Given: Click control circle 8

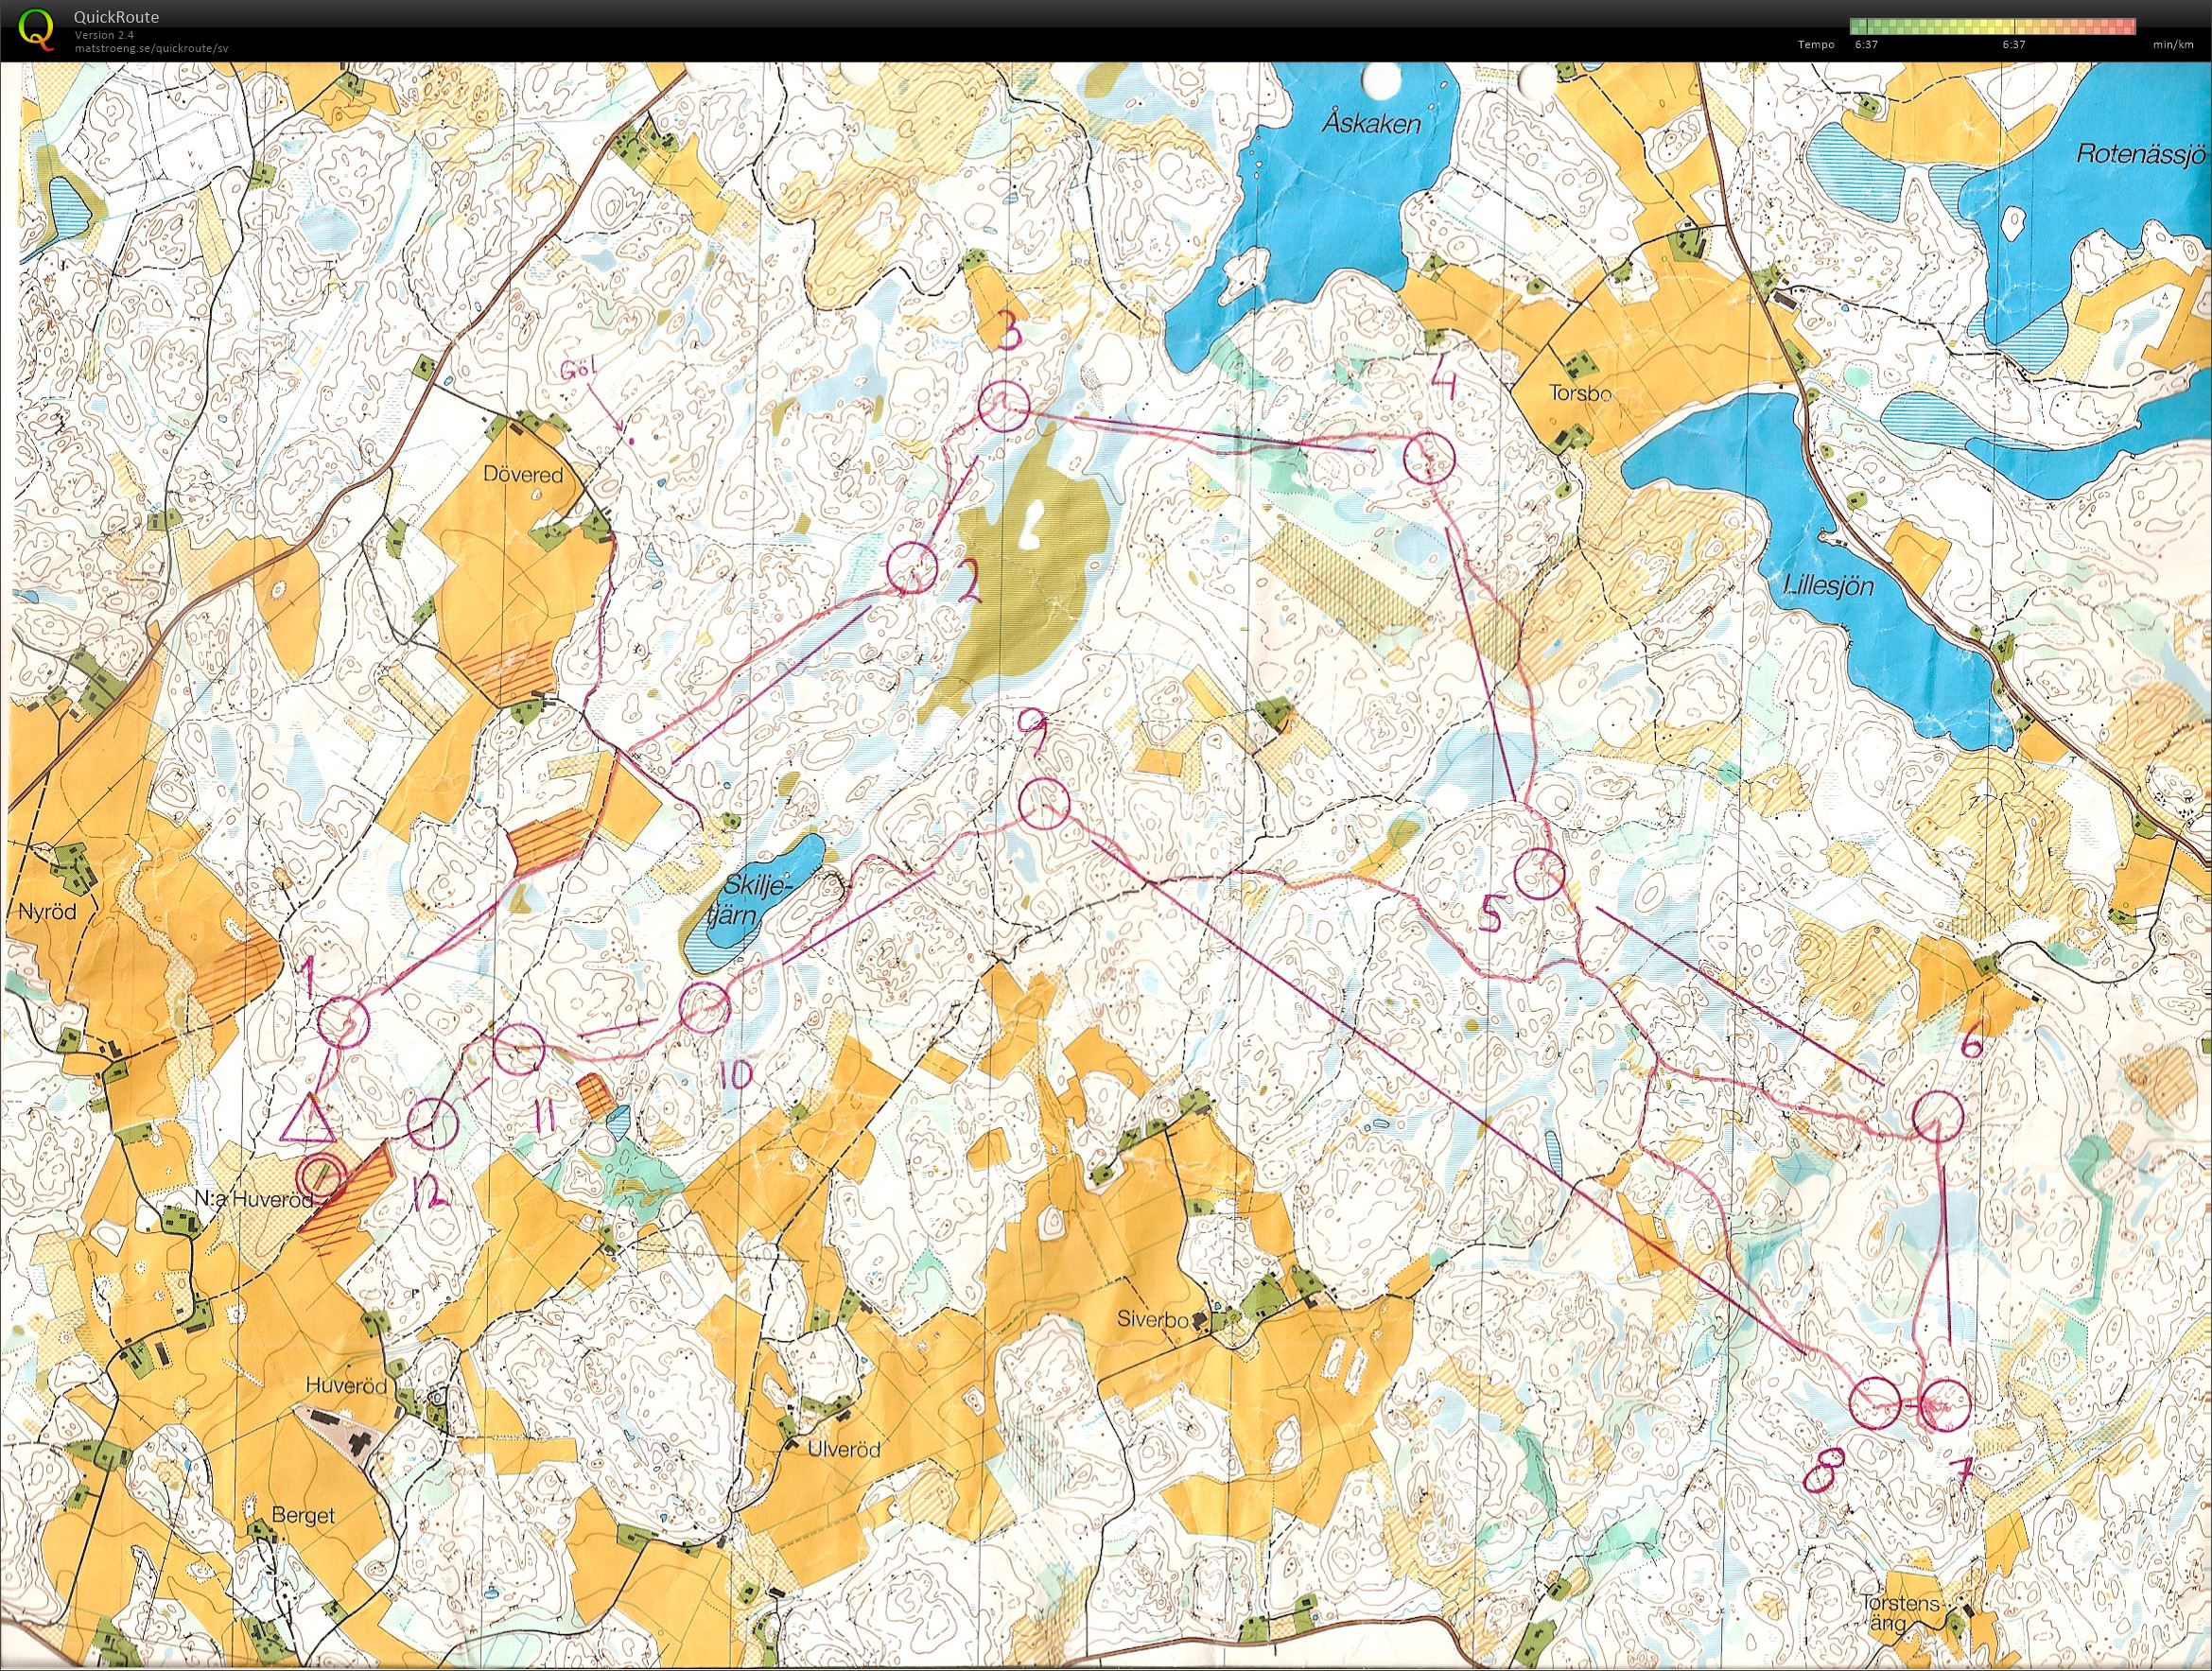Looking at the screenshot, I should click(1874, 1402).
